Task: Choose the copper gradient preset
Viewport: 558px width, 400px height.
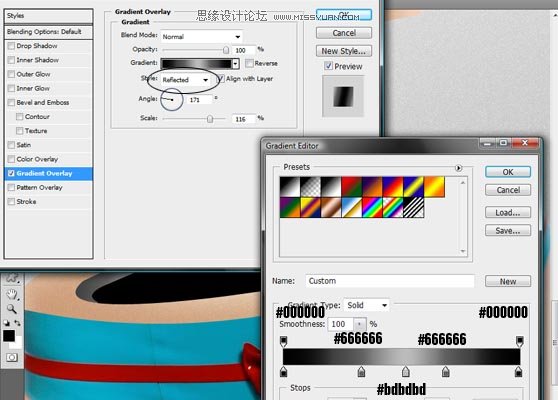Action: point(331,207)
